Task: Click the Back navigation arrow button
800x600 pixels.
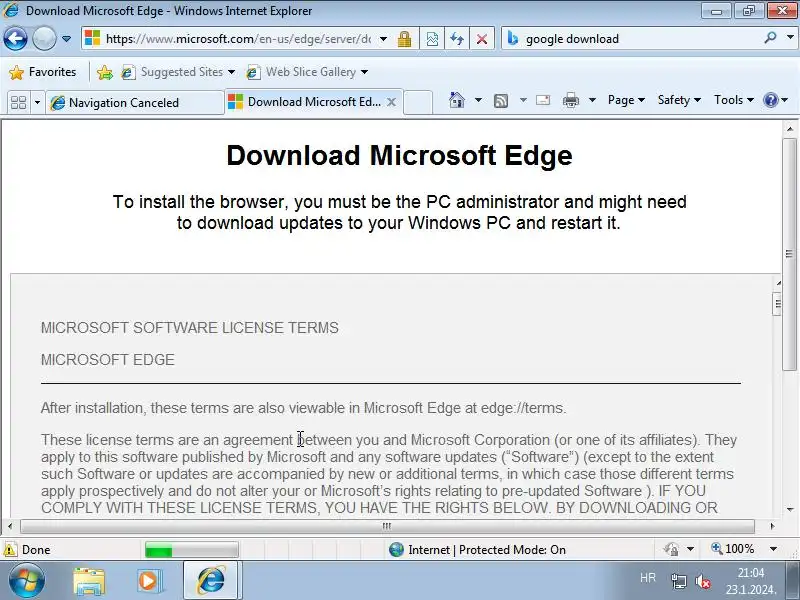Action: [15, 39]
